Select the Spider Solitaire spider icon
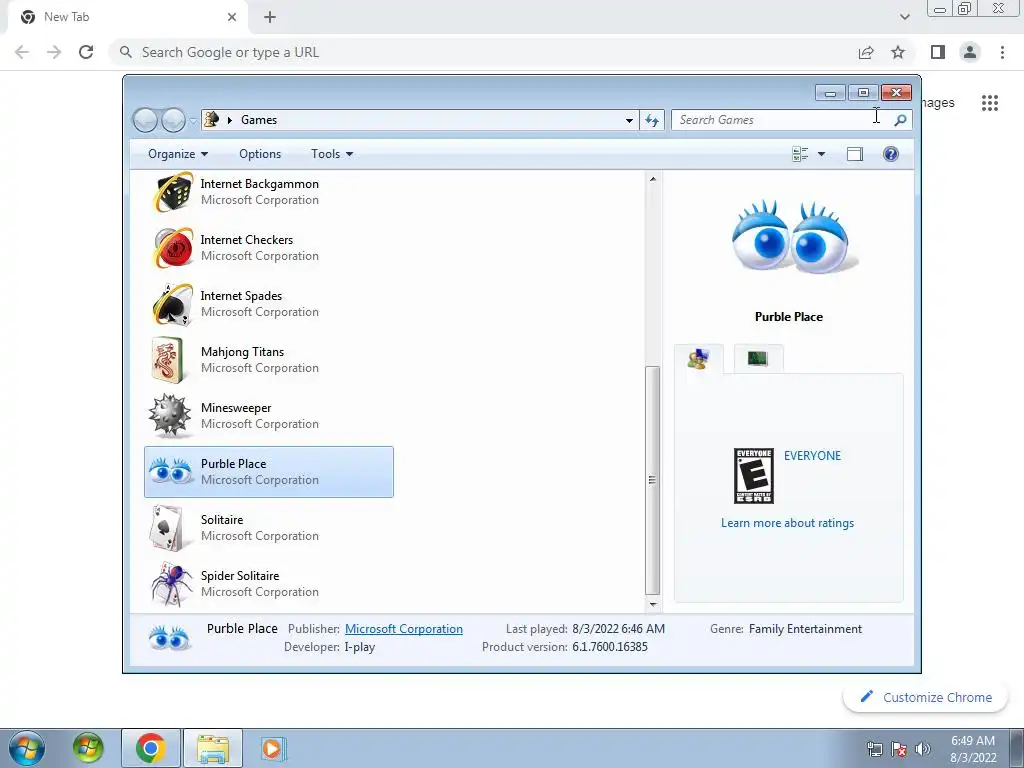The image size is (1024, 768). tap(172, 584)
